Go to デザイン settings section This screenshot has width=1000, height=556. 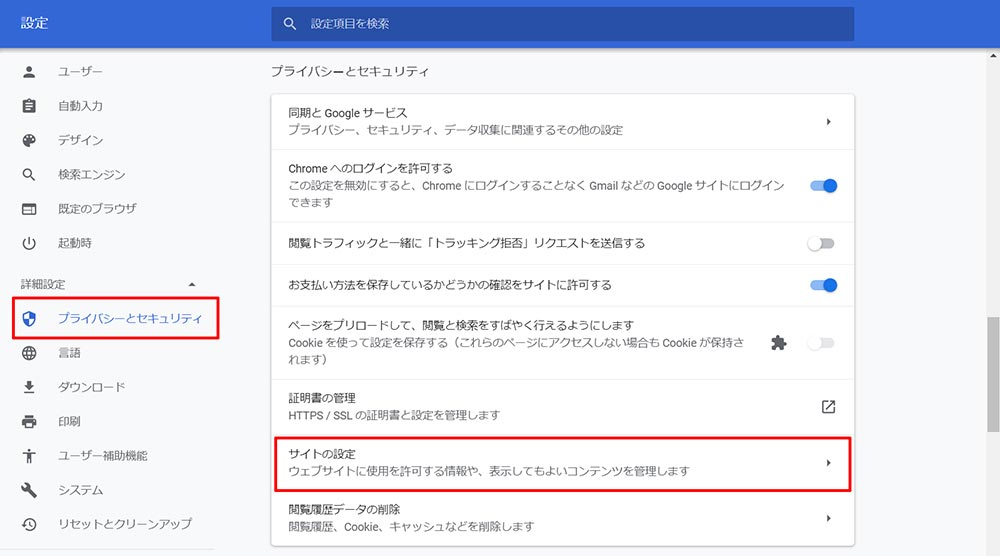pyautogui.click(x=80, y=140)
